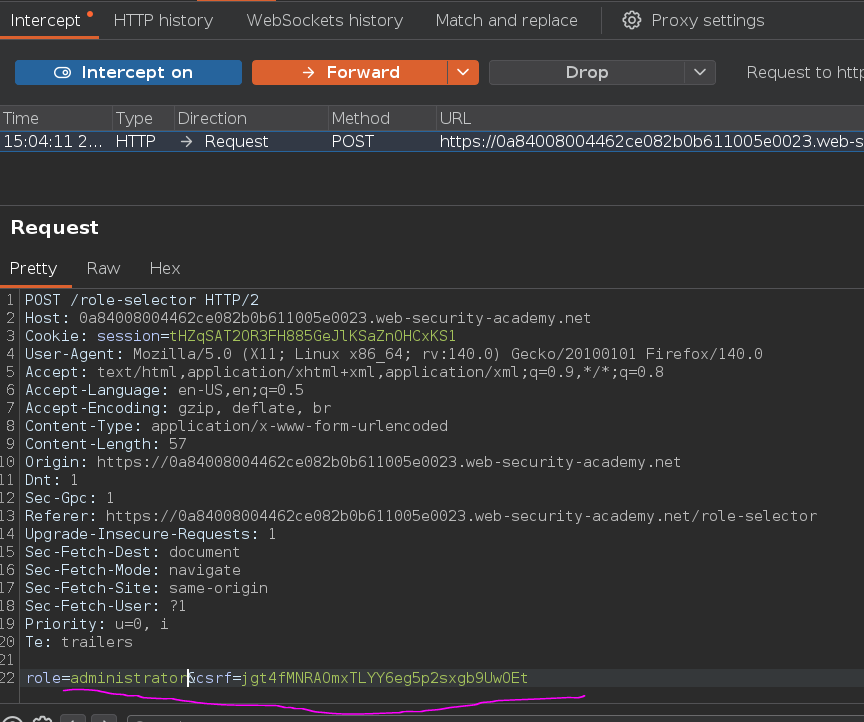Sort by the Direction column header
This screenshot has height=722, width=864.
(251, 118)
